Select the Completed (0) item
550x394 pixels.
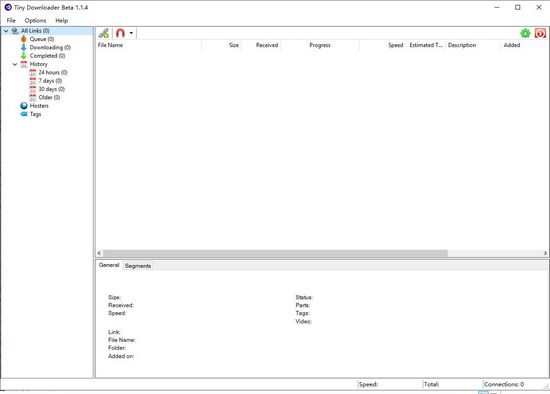pyautogui.click(x=47, y=56)
